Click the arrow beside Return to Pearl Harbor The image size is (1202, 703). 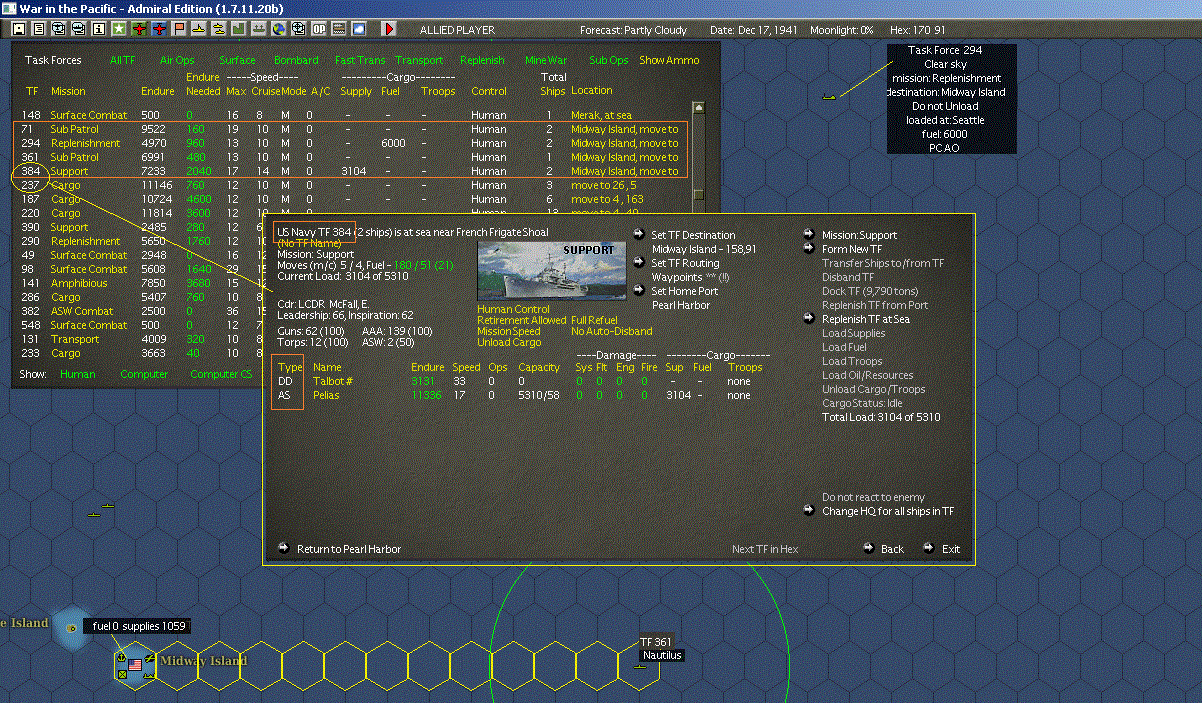click(284, 548)
